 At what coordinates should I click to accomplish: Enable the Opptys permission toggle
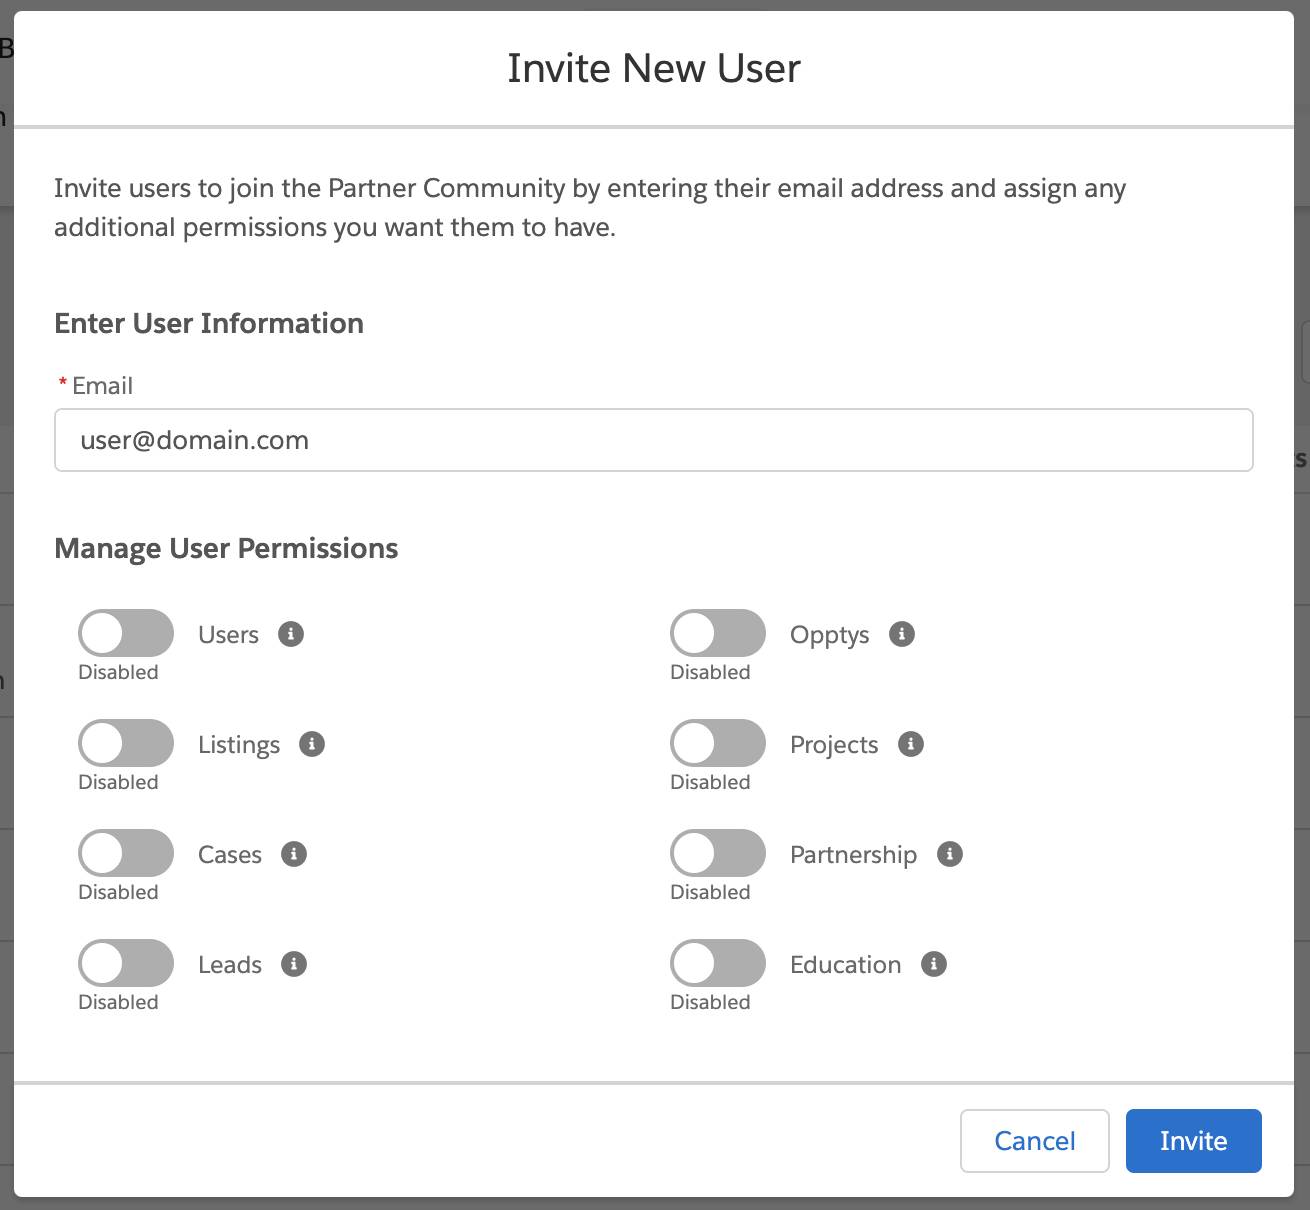pyautogui.click(x=718, y=633)
